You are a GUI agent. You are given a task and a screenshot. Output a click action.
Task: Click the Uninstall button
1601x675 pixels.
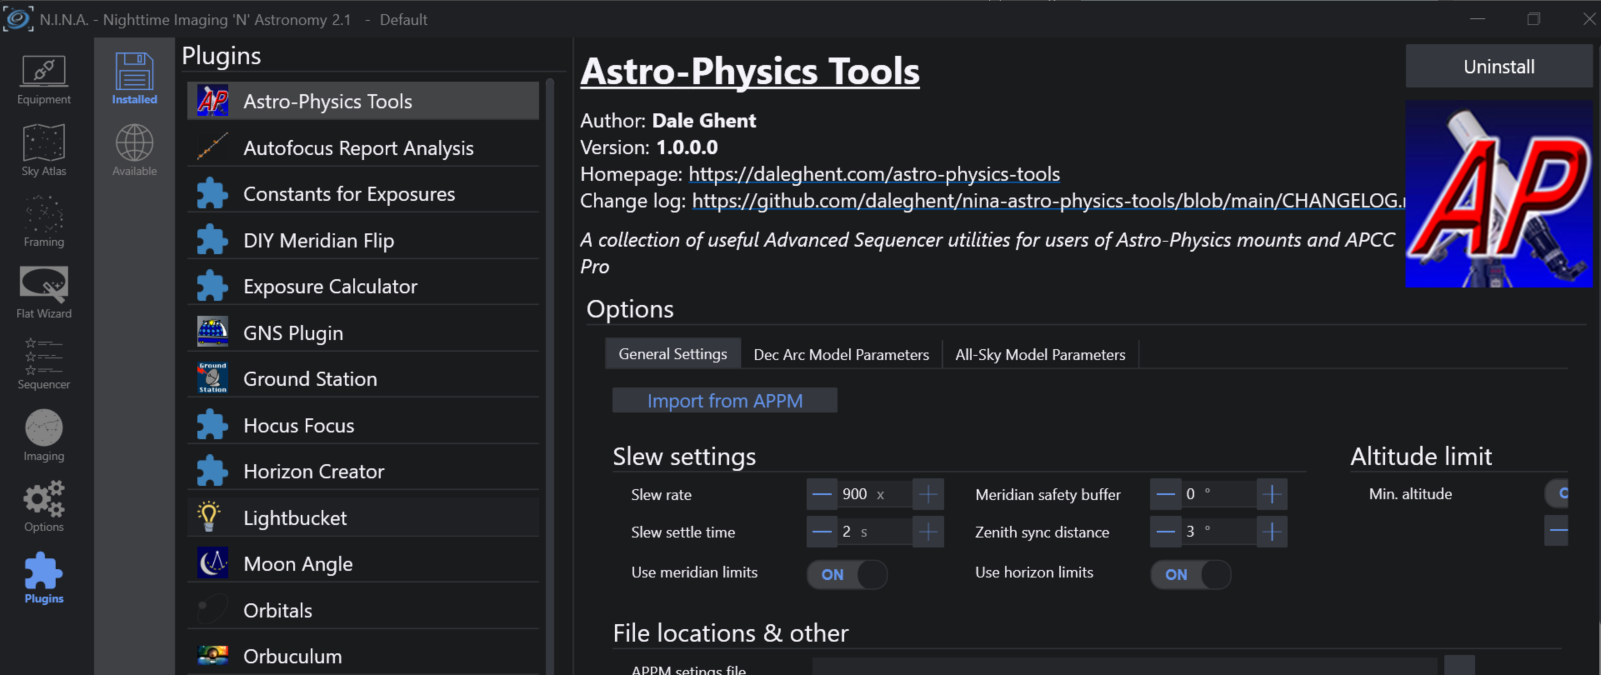tap(1499, 66)
